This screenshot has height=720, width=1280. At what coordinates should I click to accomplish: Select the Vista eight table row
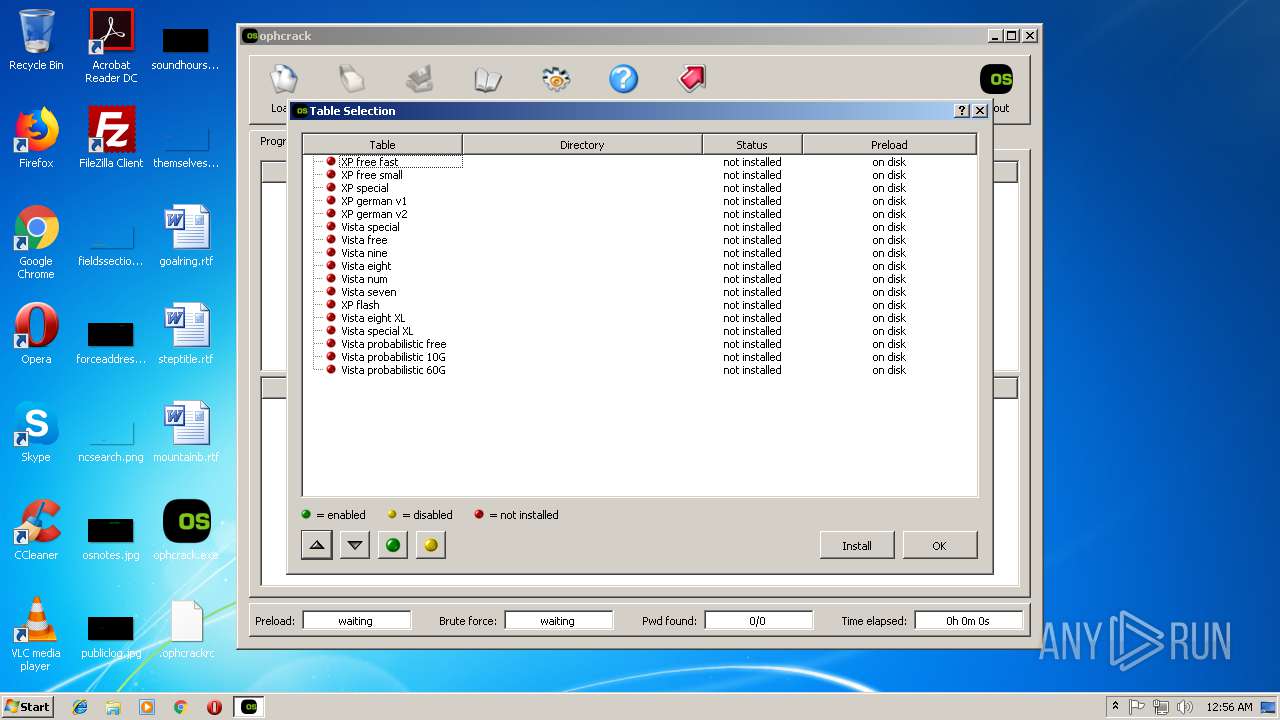[x=640, y=266]
